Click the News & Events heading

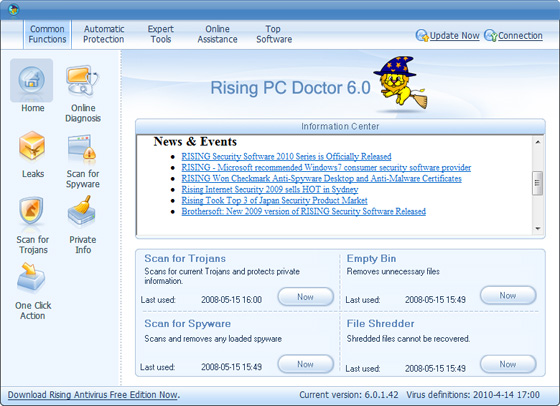pos(195,141)
